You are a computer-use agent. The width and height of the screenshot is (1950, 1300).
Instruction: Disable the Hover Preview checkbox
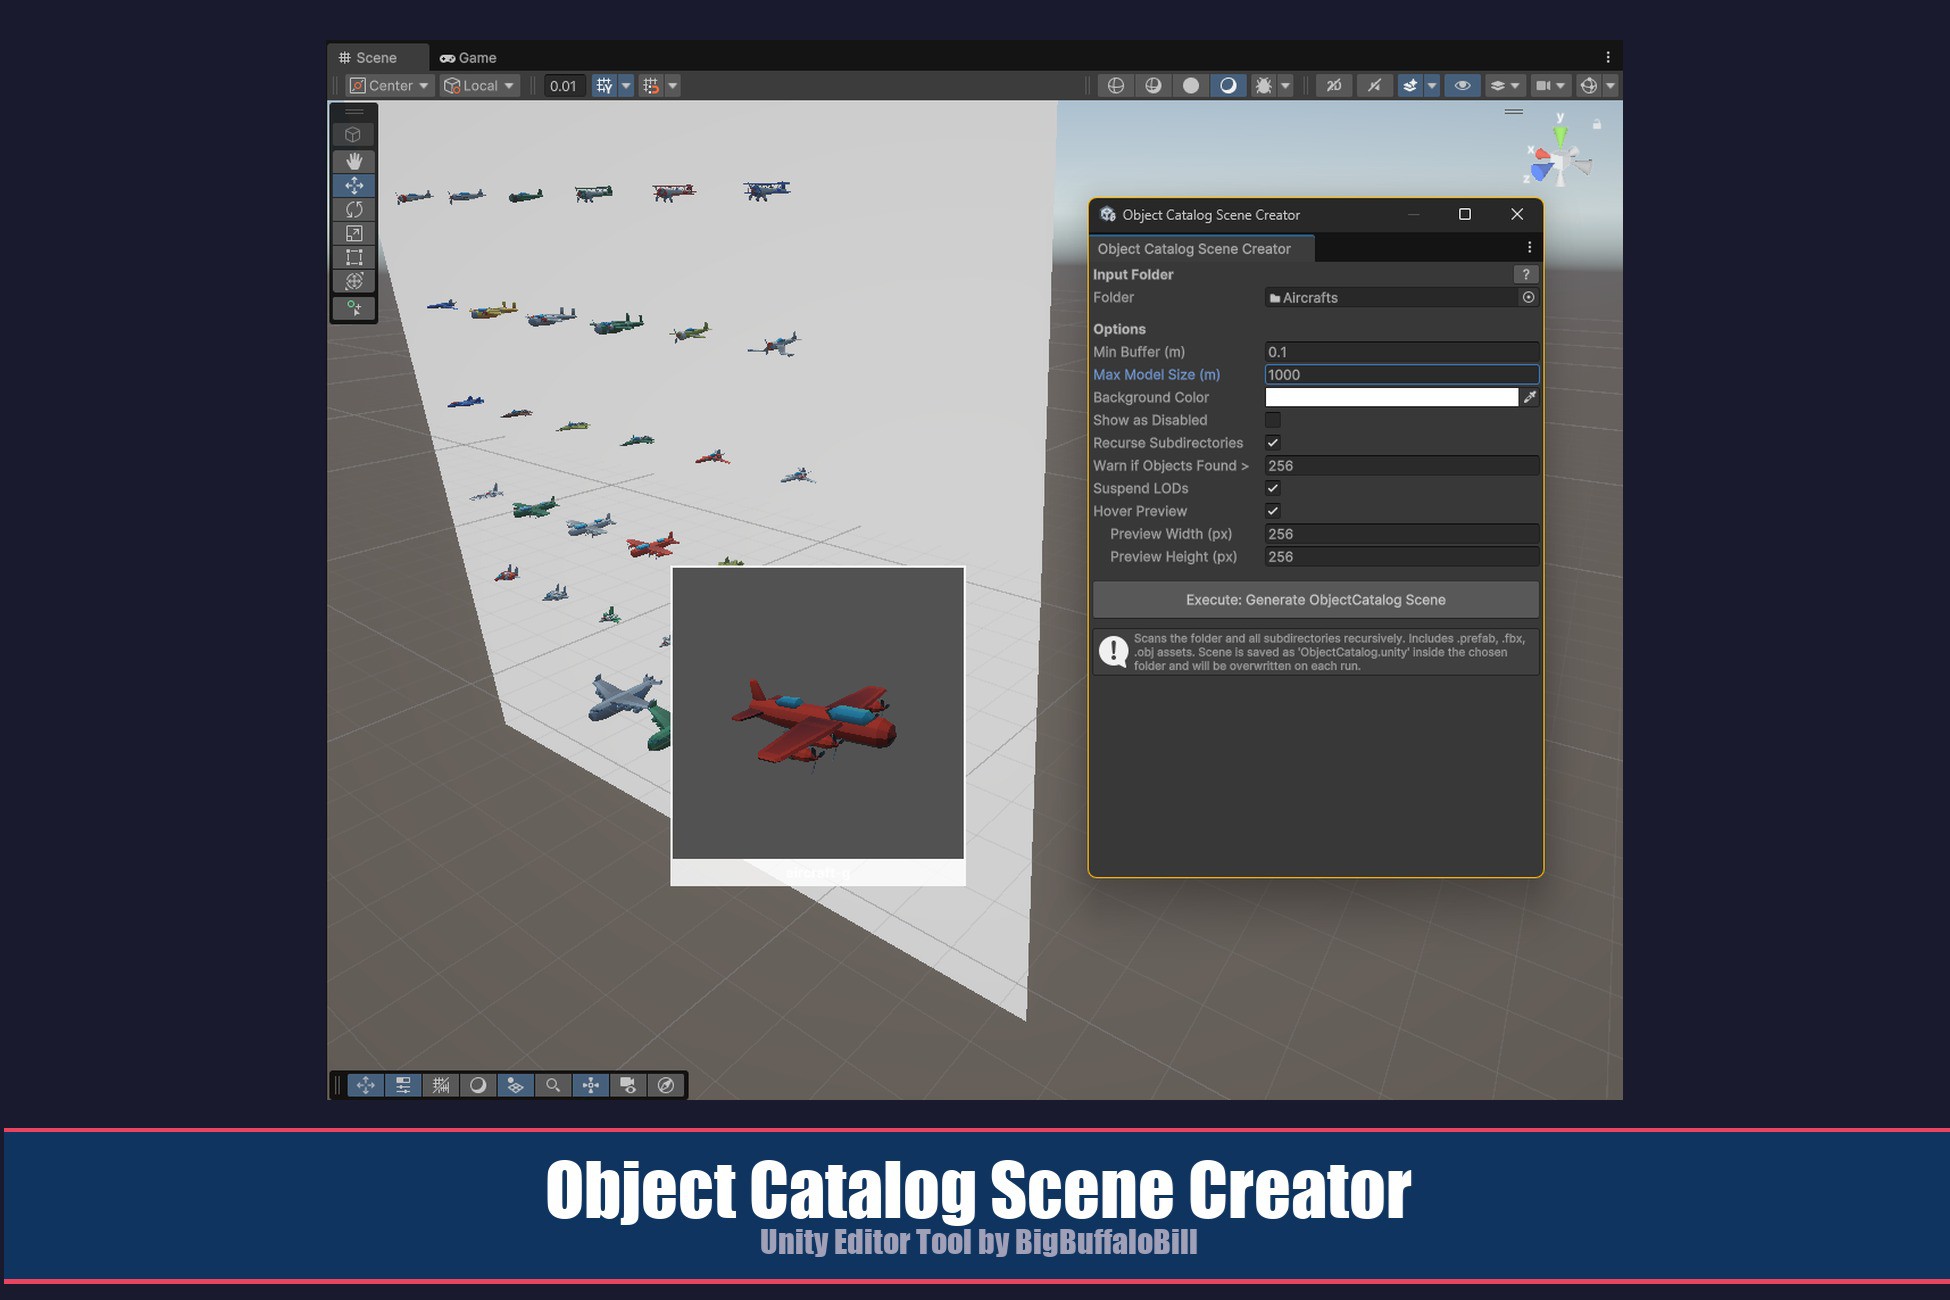coord(1273,511)
